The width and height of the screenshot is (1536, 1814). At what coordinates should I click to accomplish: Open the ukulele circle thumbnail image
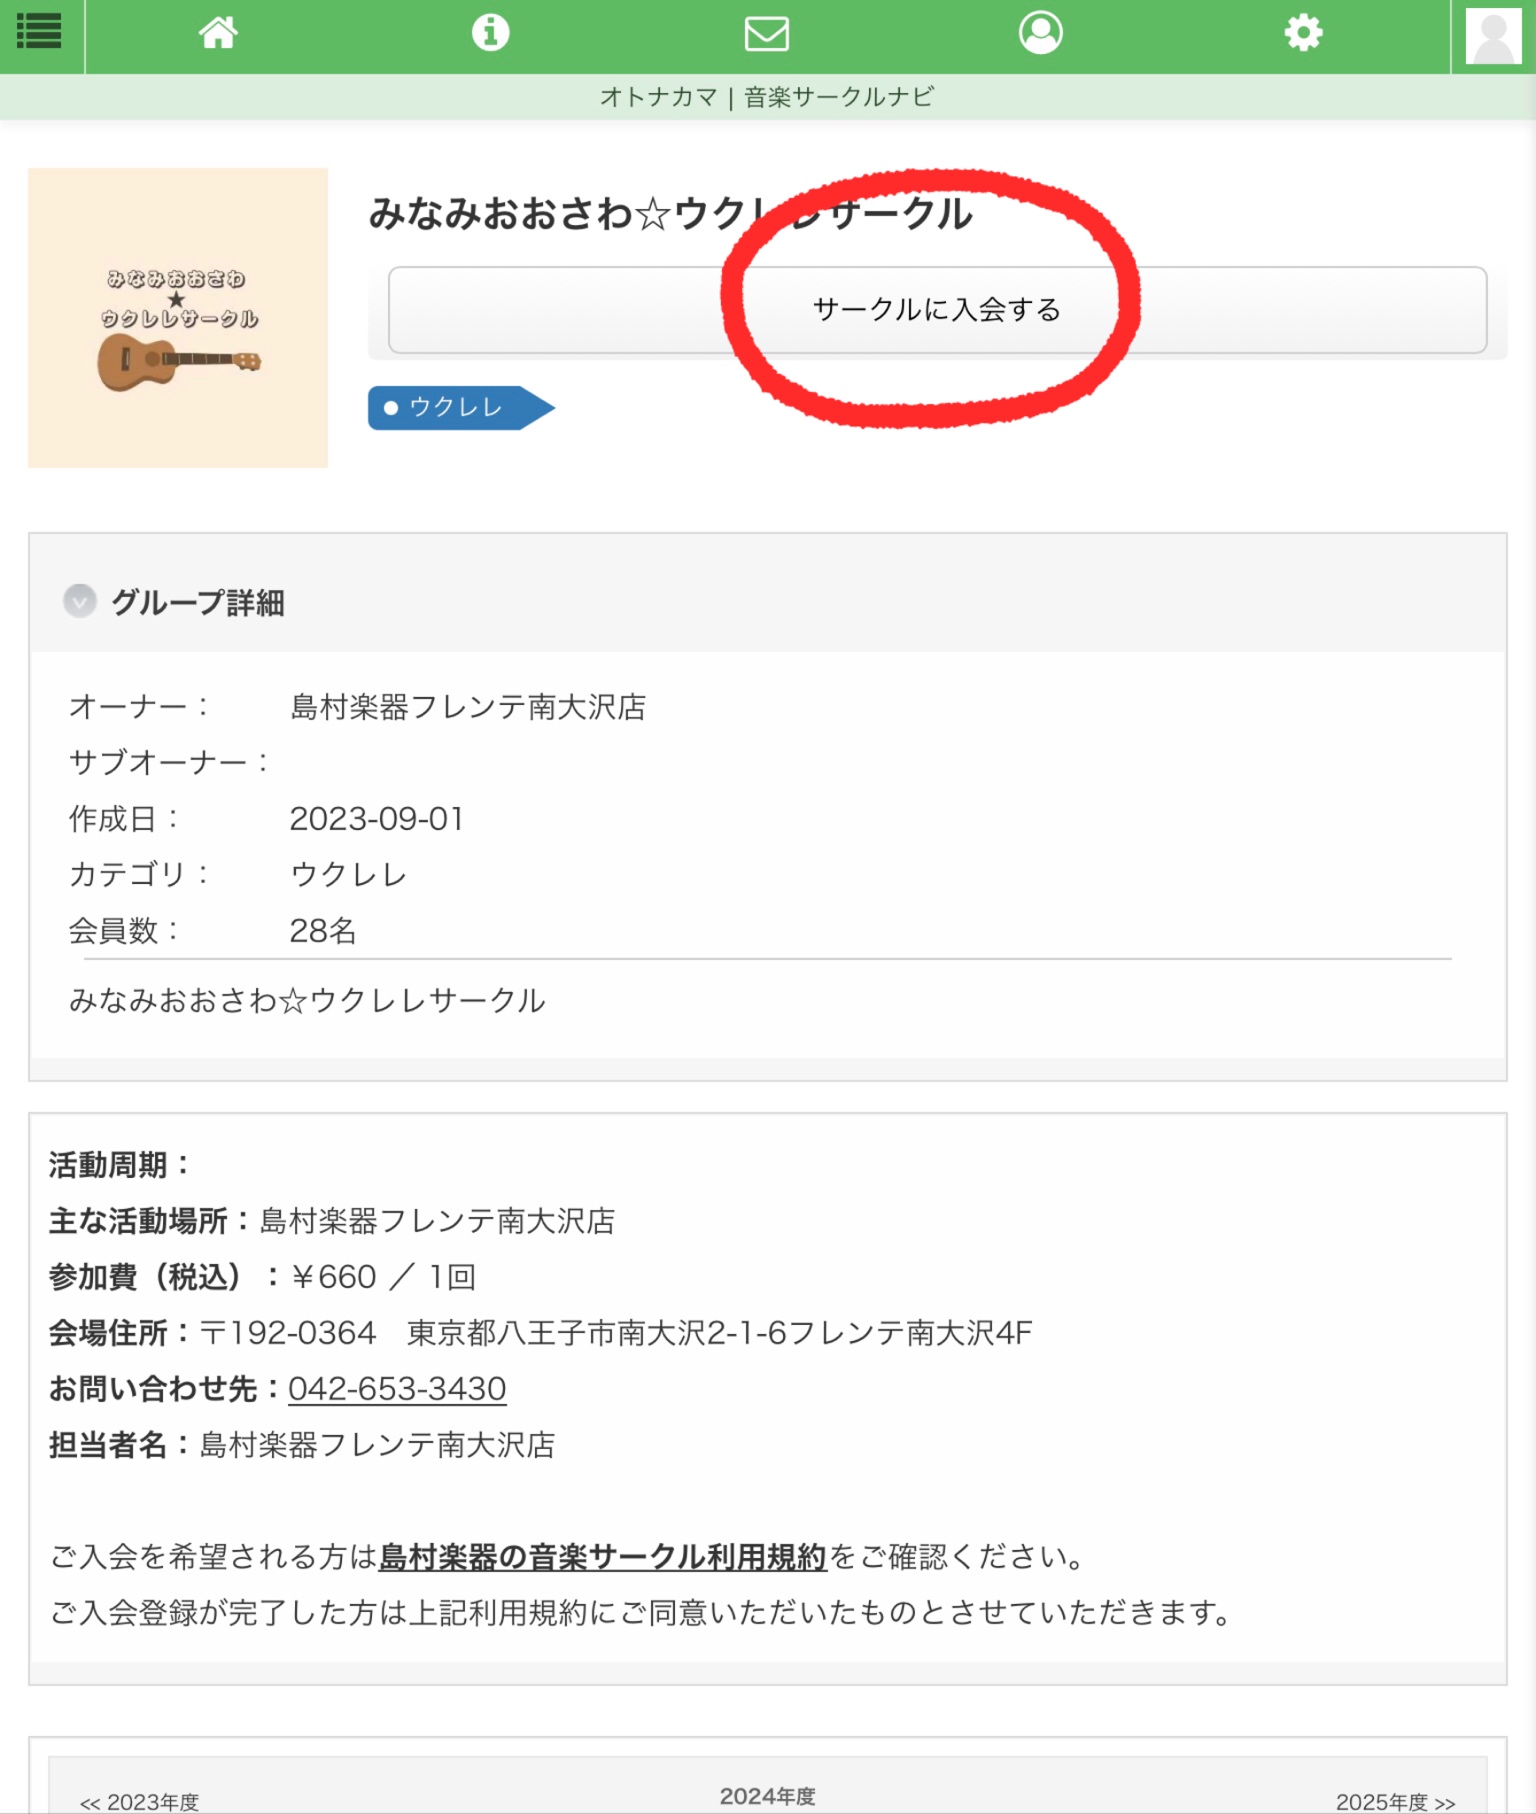tap(178, 318)
